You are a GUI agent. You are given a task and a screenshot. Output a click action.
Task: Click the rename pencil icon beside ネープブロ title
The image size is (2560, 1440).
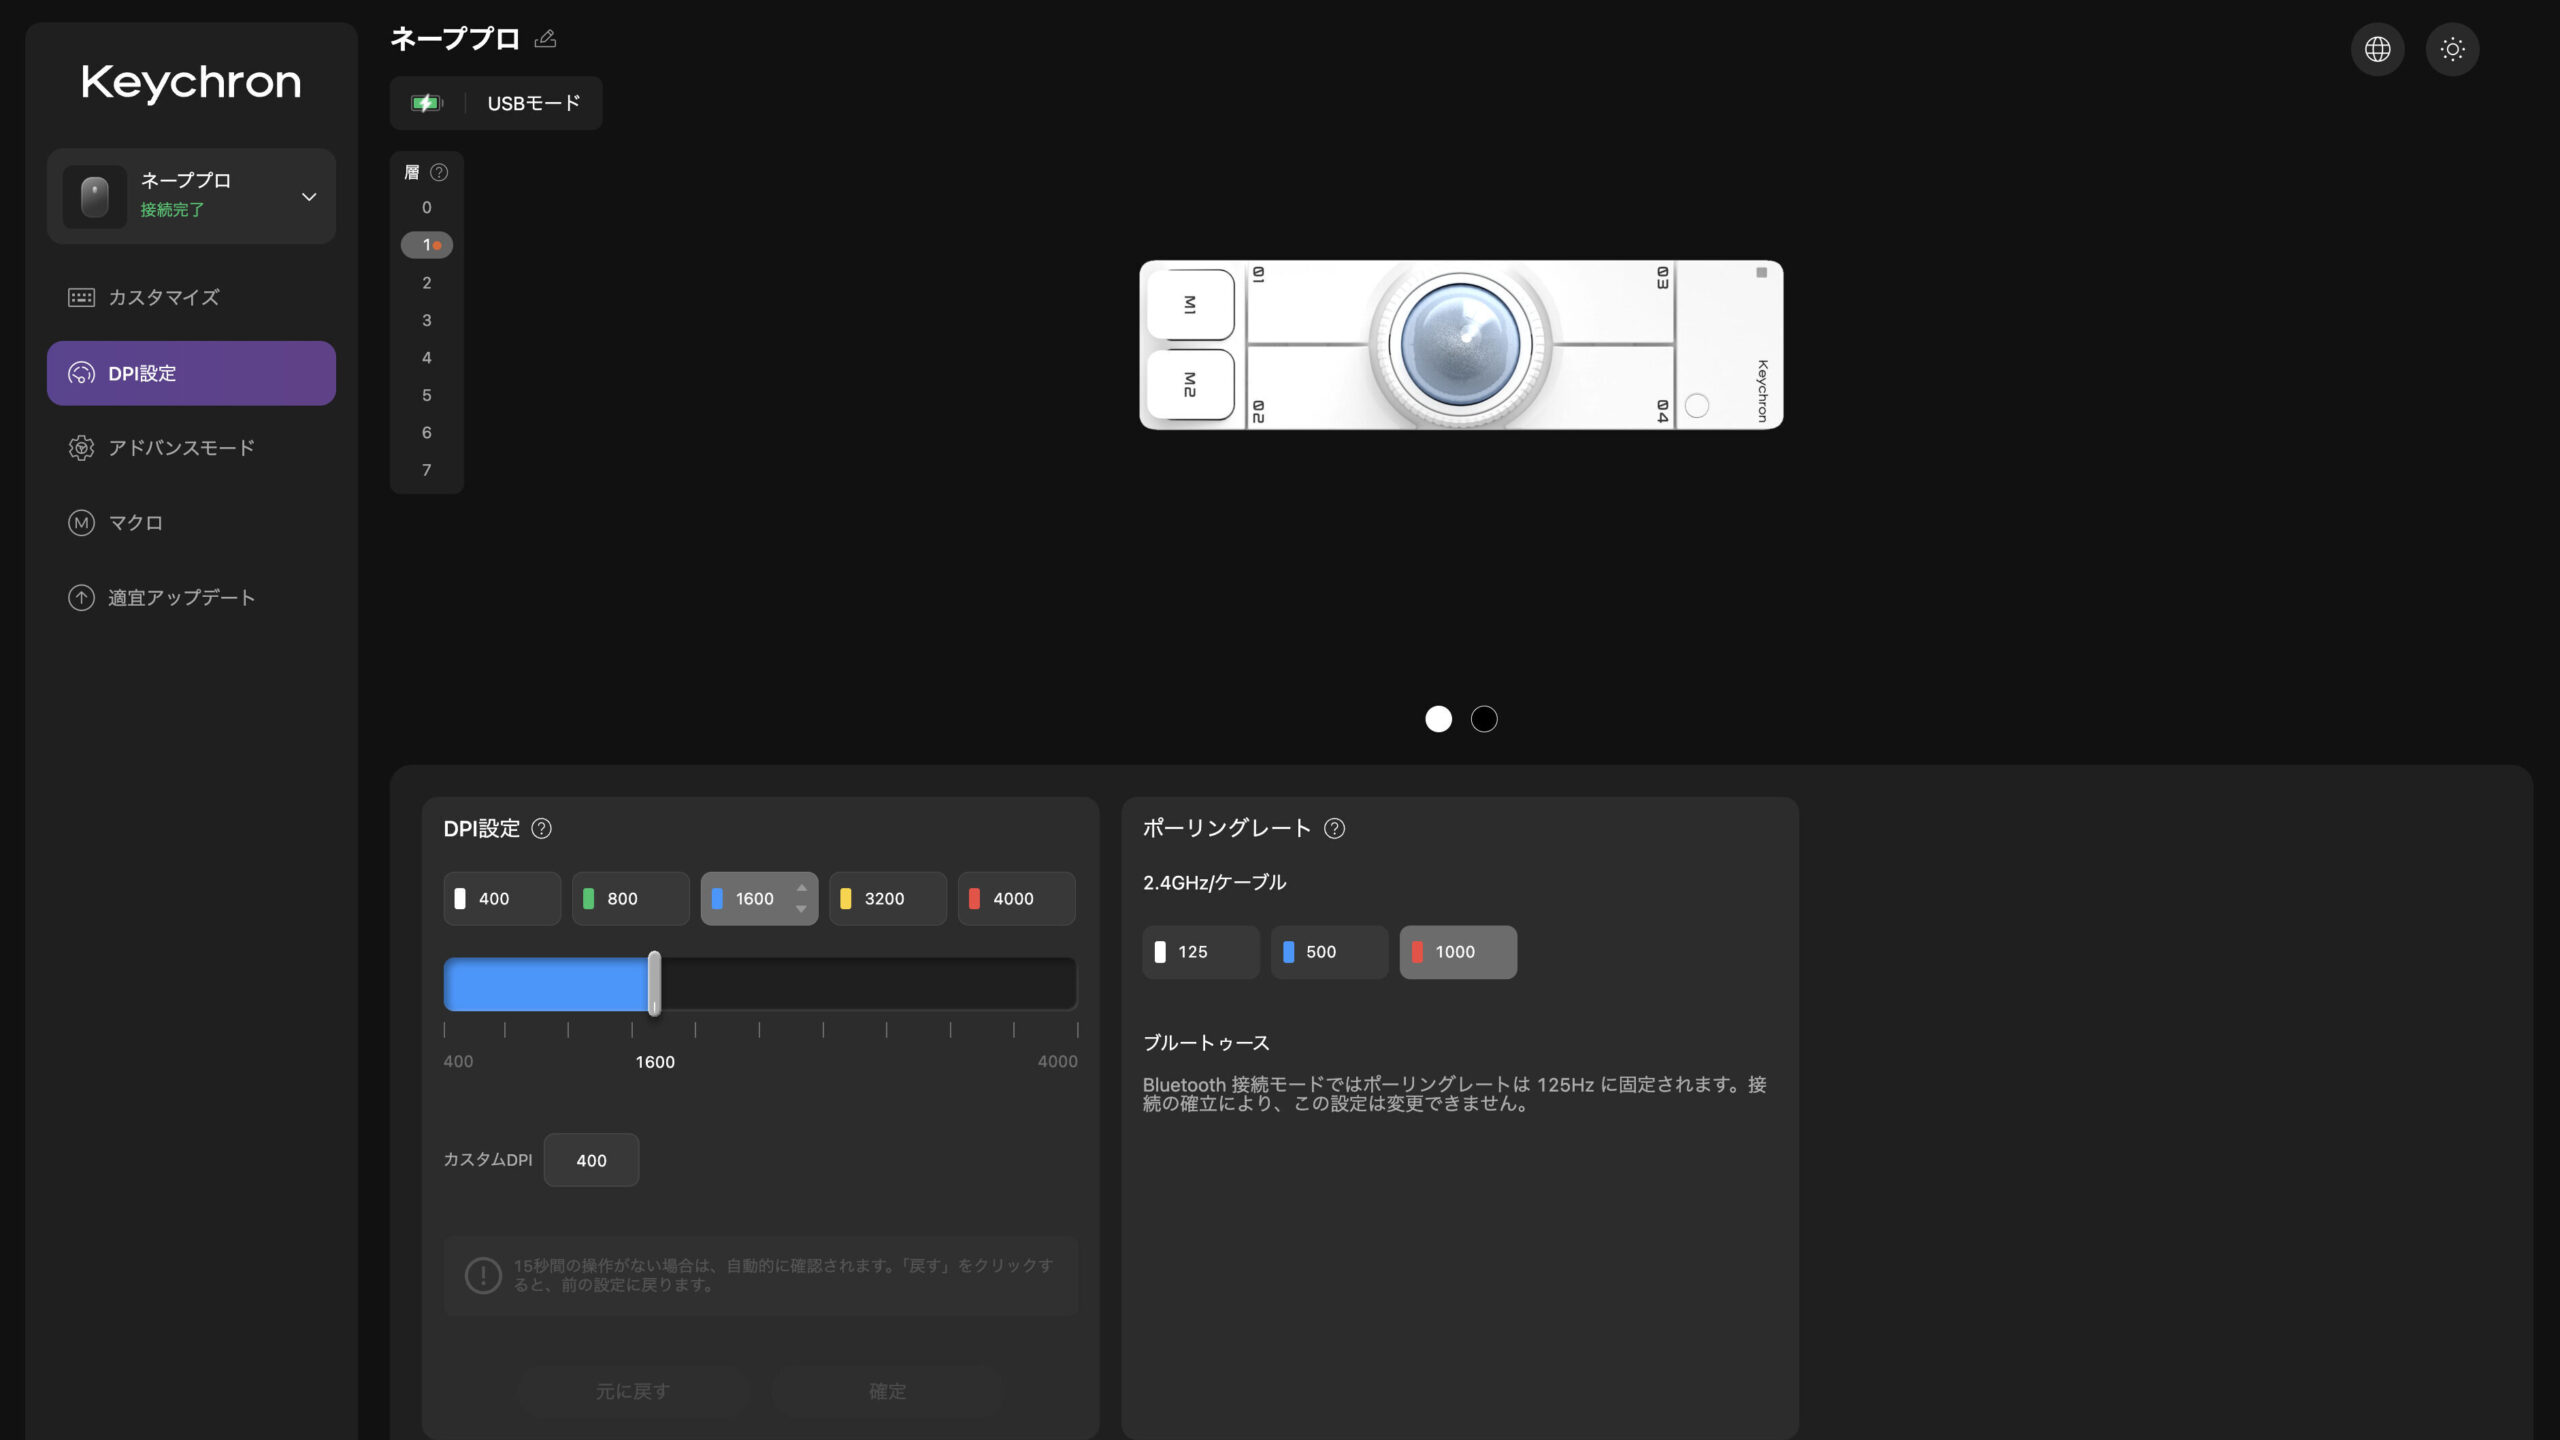click(x=545, y=39)
